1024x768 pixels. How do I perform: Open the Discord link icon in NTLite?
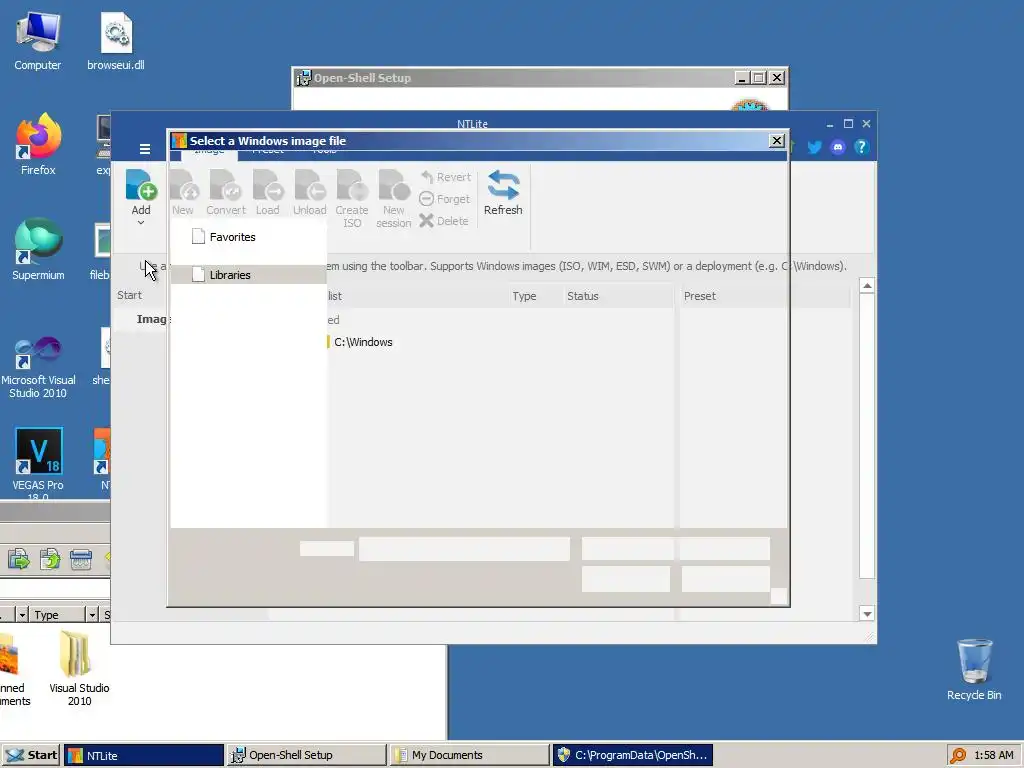tap(838, 148)
